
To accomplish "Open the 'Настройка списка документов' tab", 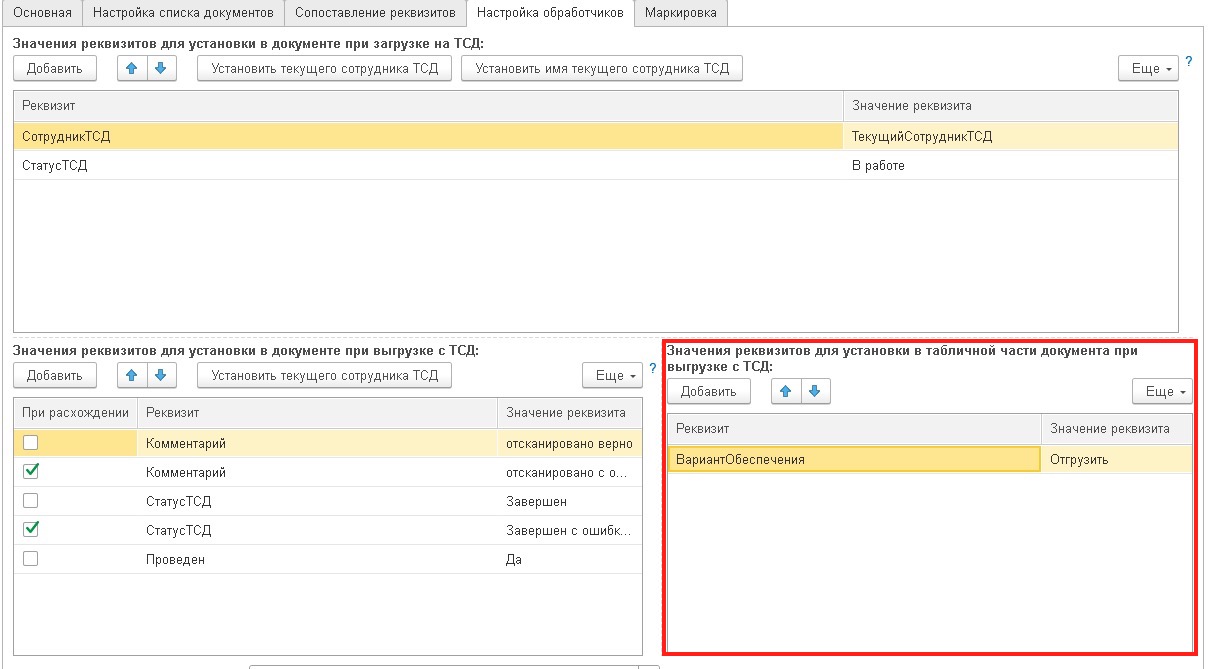I will [183, 12].
